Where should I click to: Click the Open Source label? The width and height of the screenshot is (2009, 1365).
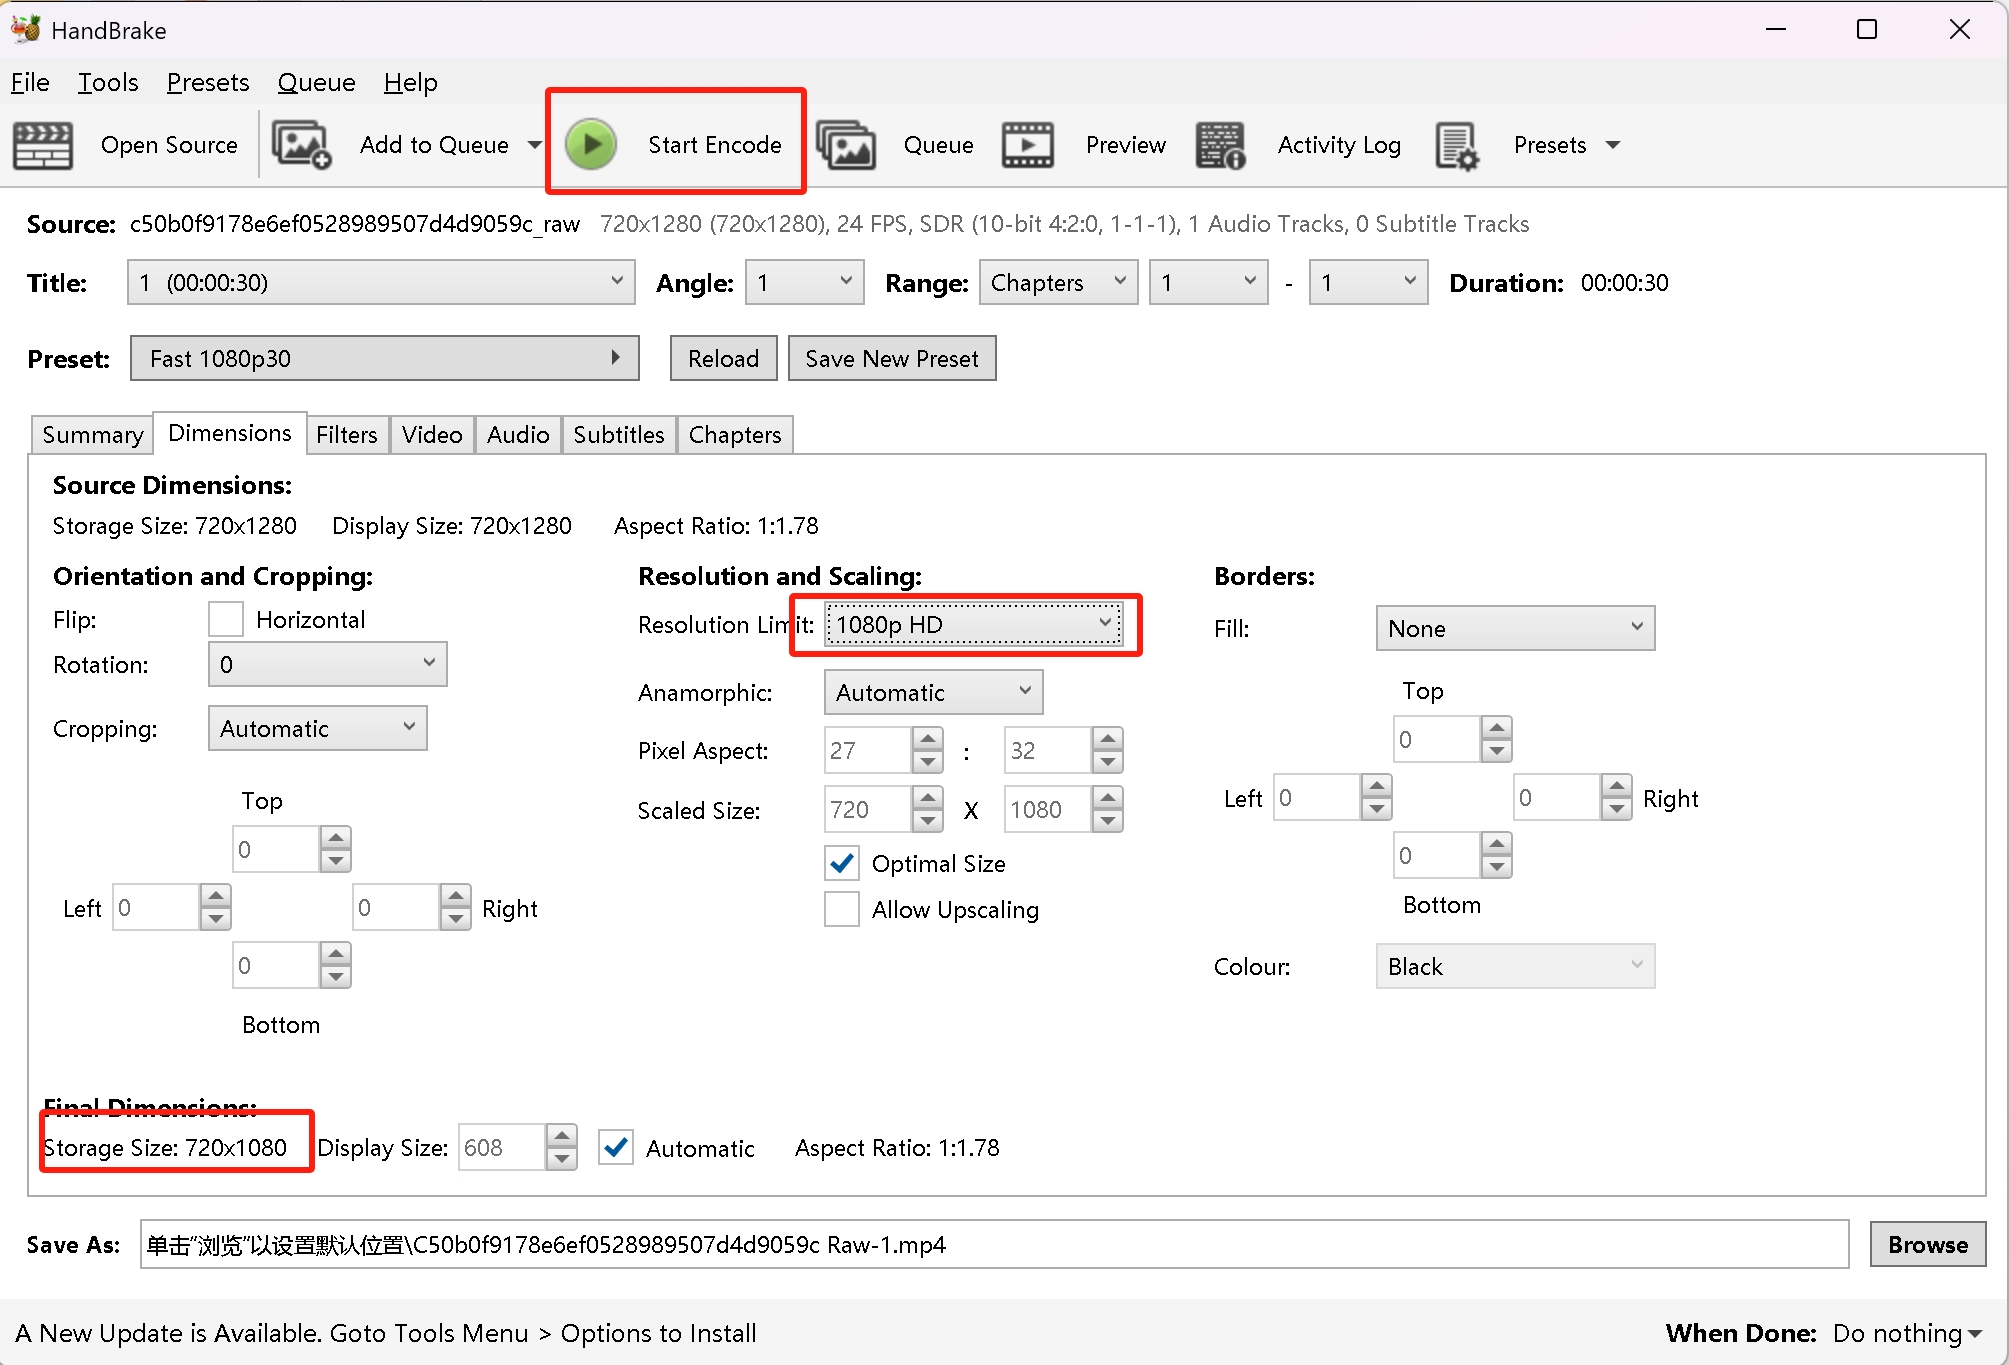169,145
